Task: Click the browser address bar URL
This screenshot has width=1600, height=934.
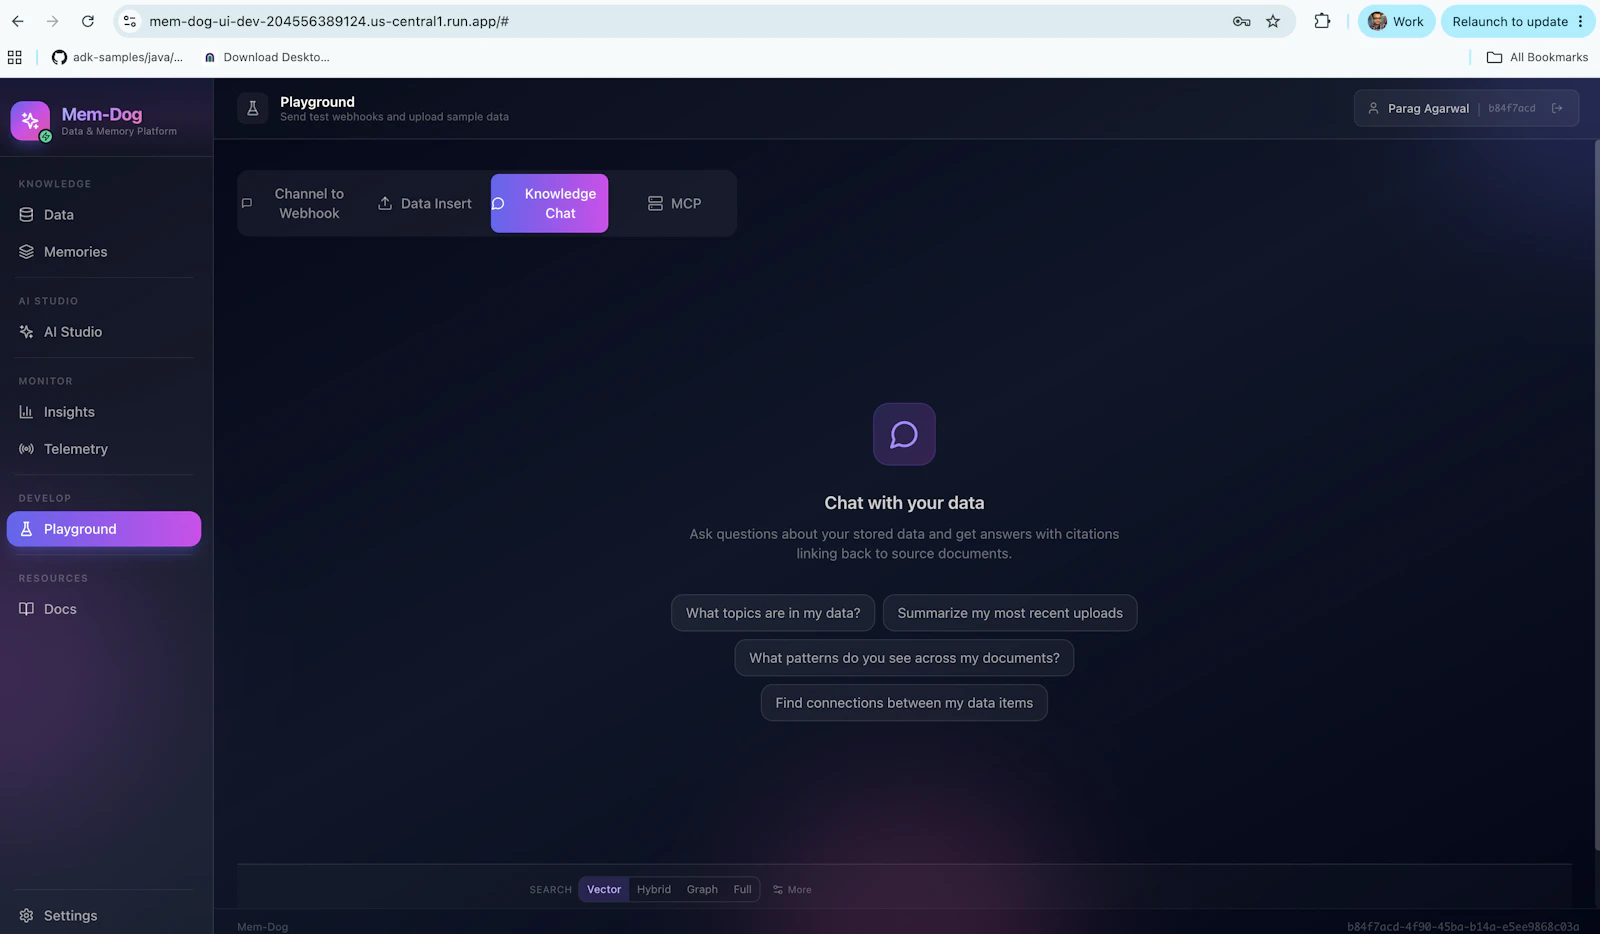Action: tap(329, 21)
